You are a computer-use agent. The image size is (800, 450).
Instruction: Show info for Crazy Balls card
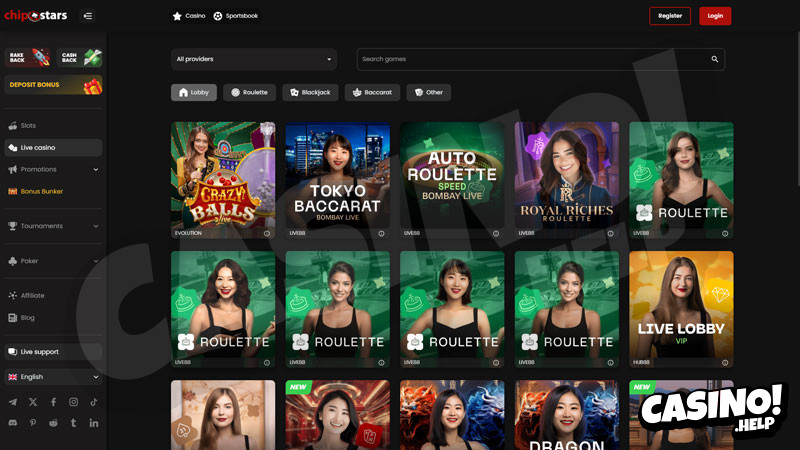pos(267,234)
